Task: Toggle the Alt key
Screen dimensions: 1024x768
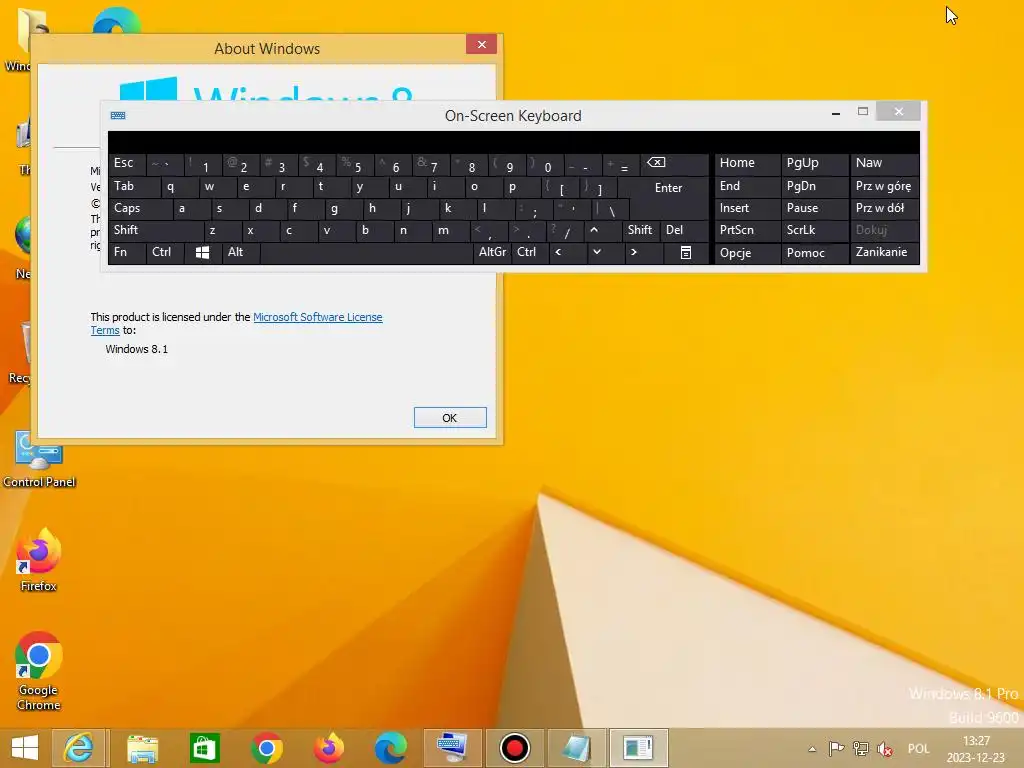Action: coord(240,253)
